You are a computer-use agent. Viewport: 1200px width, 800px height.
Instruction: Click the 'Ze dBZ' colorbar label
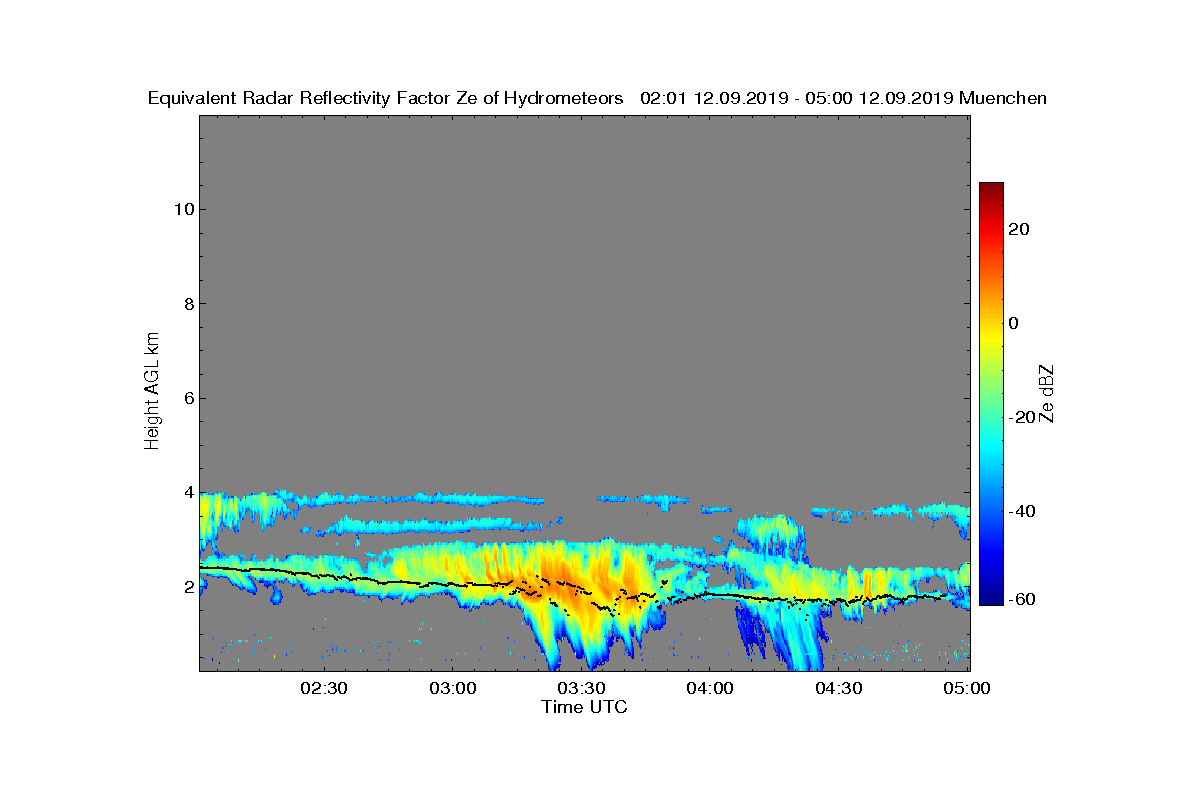pyautogui.click(x=1047, y=392)
